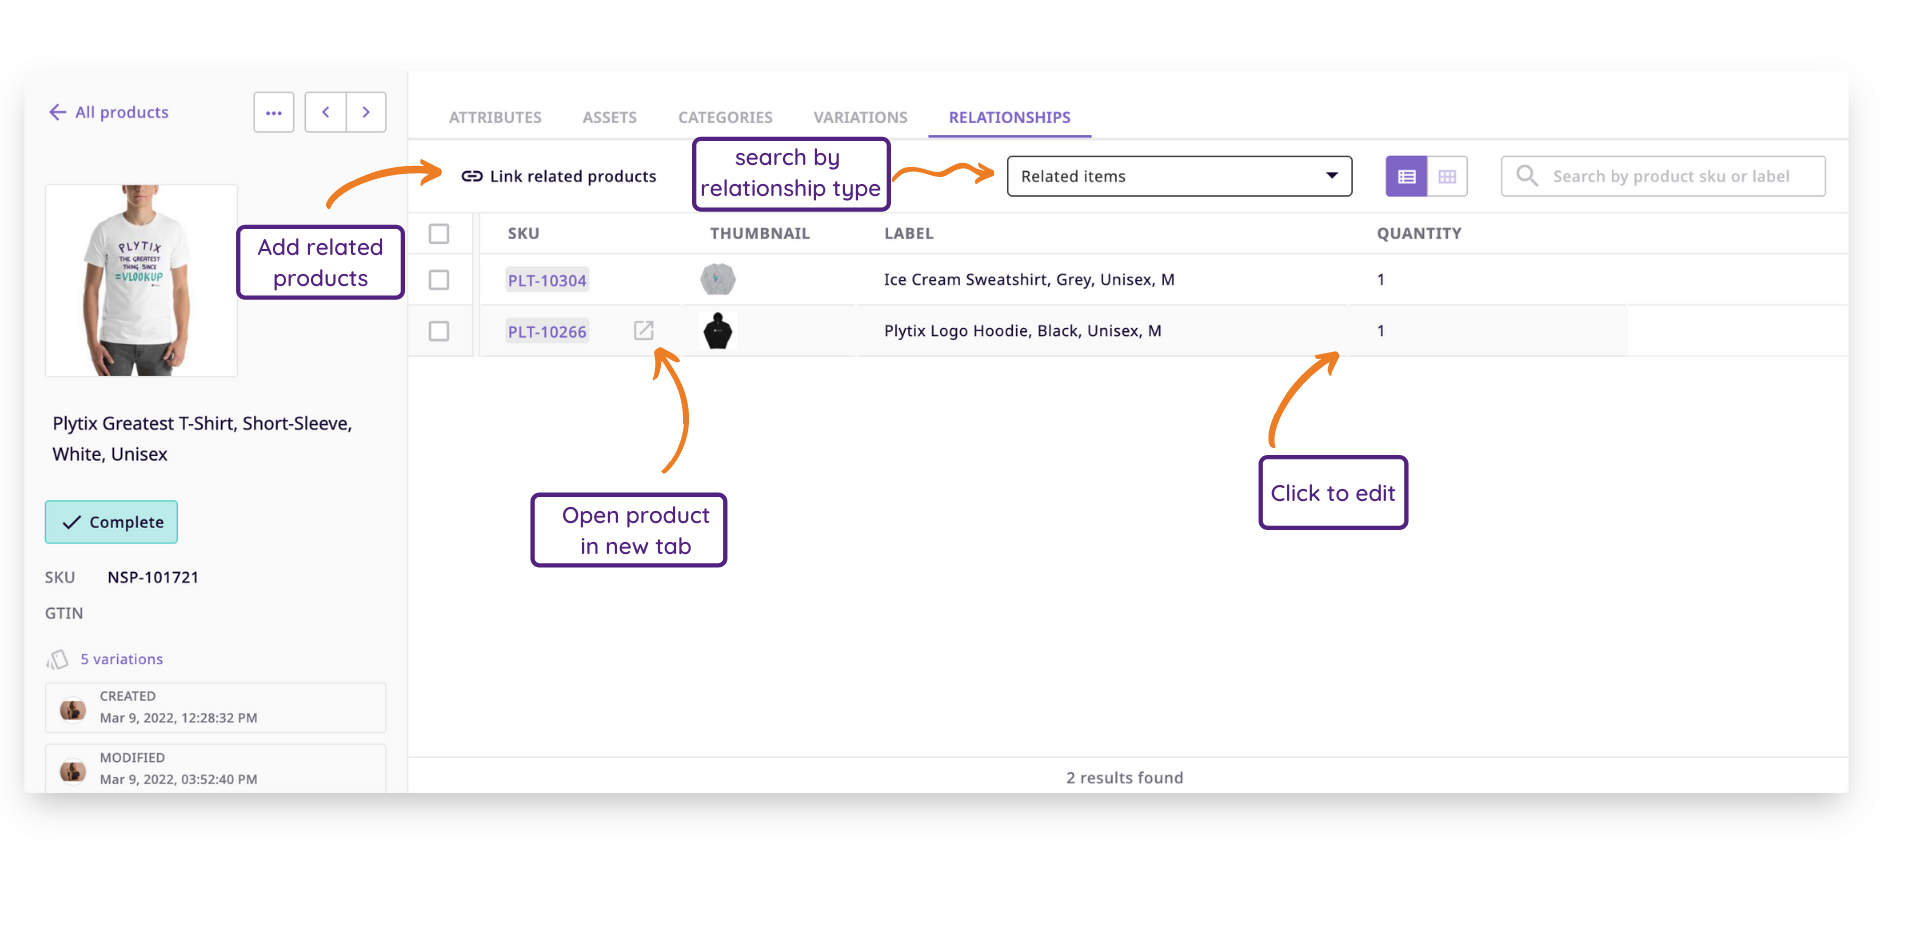Open SKU PLT-10266 link

[x=547, y=331]
